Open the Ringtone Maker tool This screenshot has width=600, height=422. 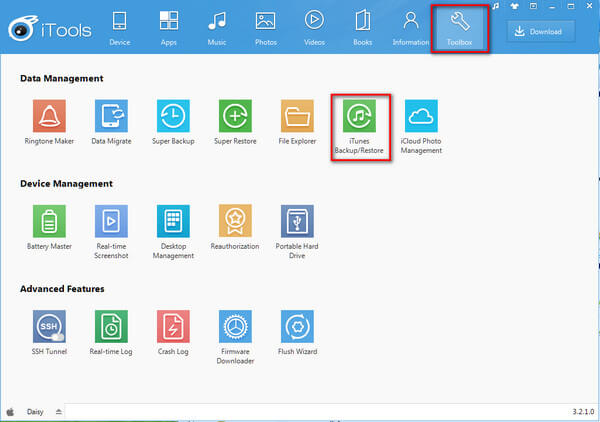(x=49, y=116)
